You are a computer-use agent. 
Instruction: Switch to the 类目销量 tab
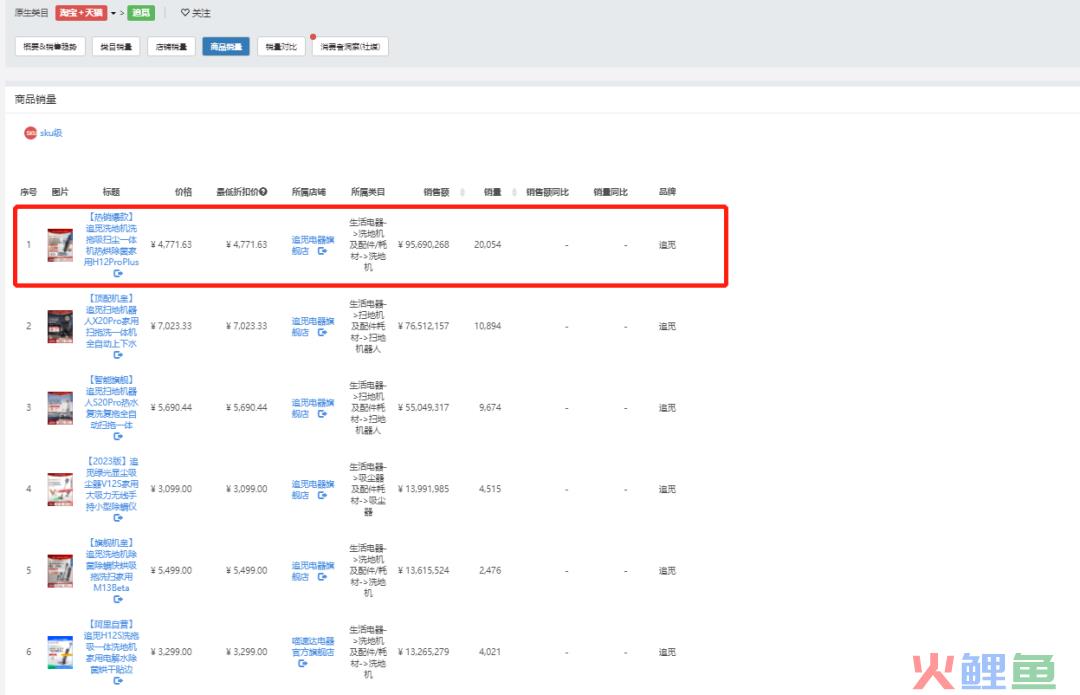click(x=116, y=46)
